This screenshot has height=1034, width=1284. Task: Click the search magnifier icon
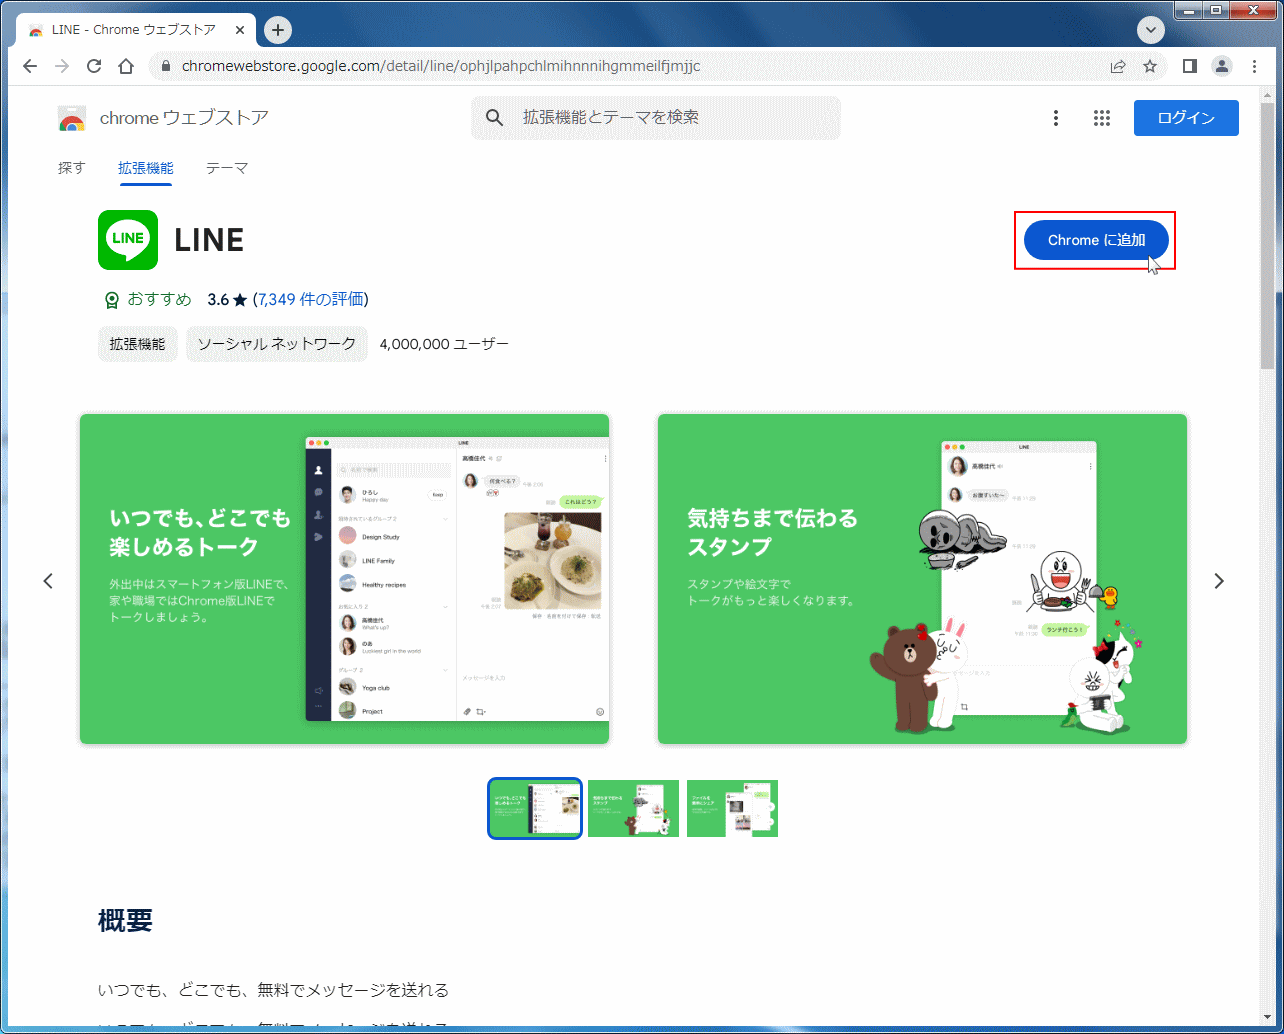coord(494,118)
